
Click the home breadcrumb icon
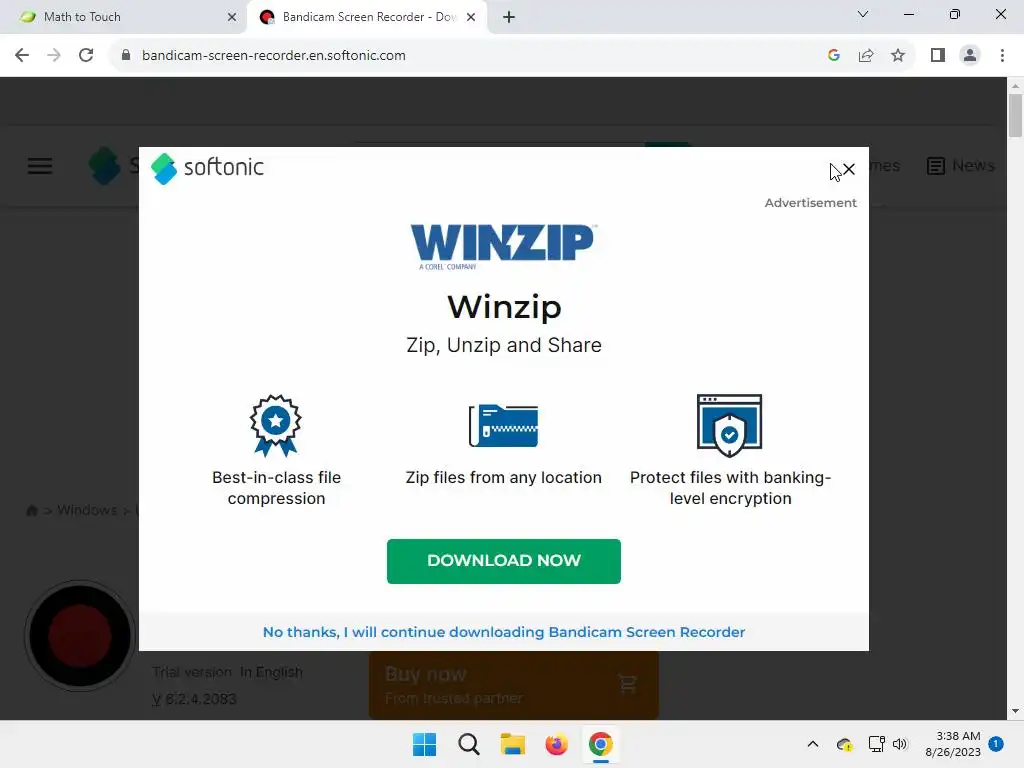[31, 510]
